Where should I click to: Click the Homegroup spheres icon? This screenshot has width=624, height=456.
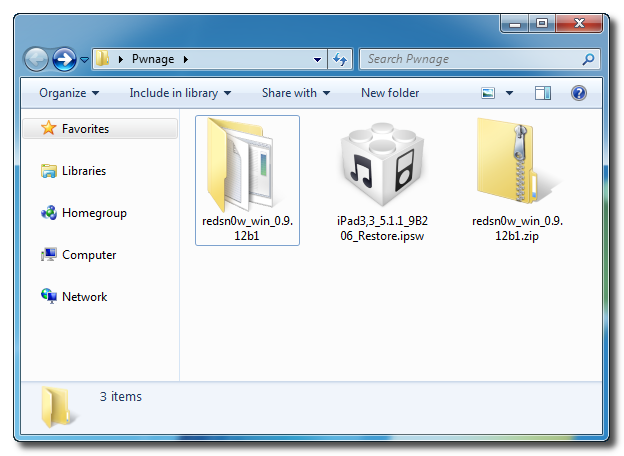(49, 213)
